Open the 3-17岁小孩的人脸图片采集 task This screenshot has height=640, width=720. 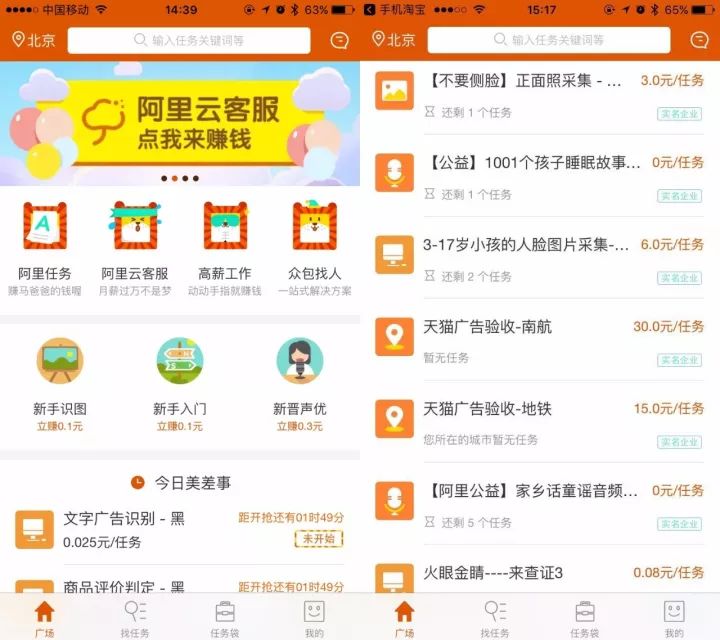click(x=540, y=259)
